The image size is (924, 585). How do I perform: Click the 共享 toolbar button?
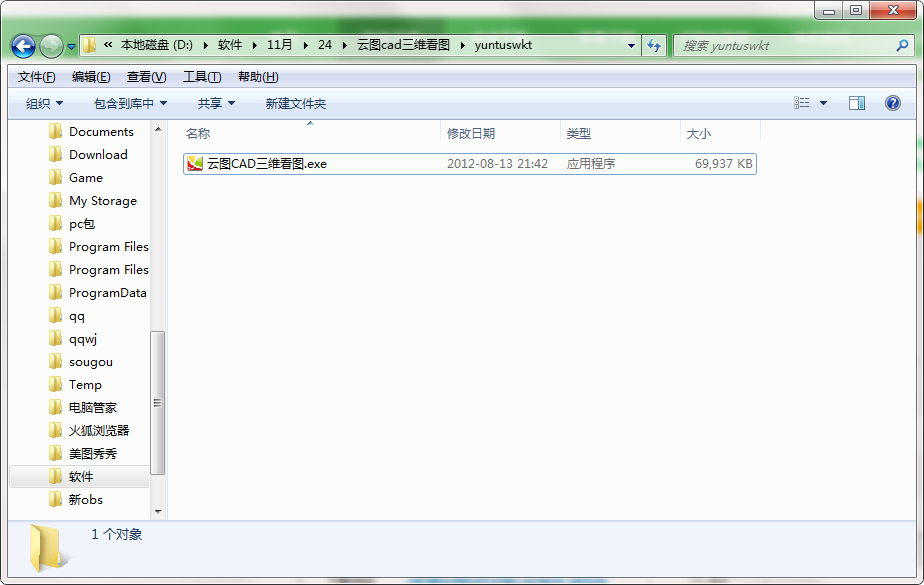pos(212,103)
